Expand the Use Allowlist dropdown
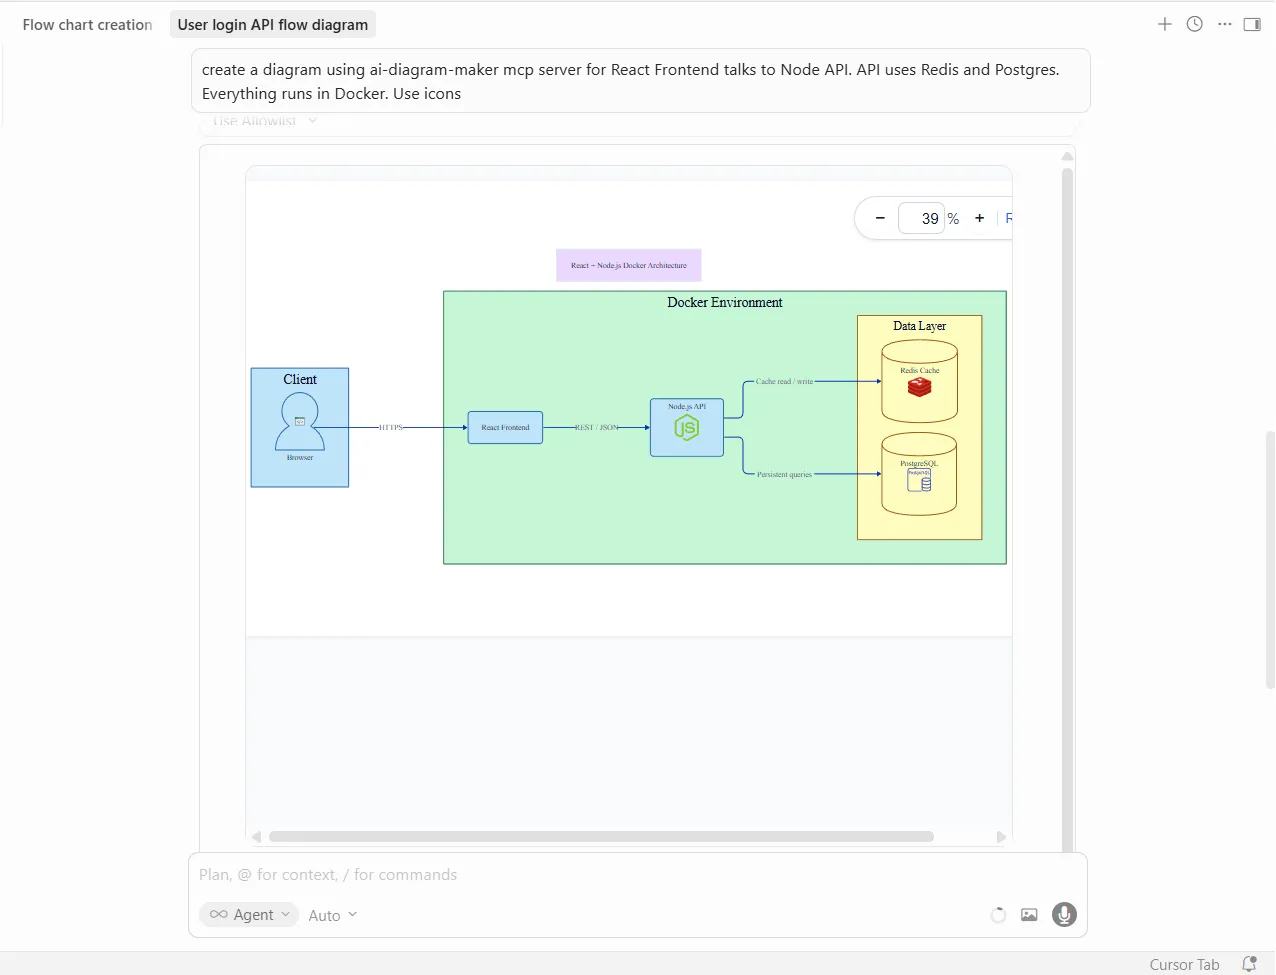This screenshot has width=1276, height=975. tap(262, 120)
